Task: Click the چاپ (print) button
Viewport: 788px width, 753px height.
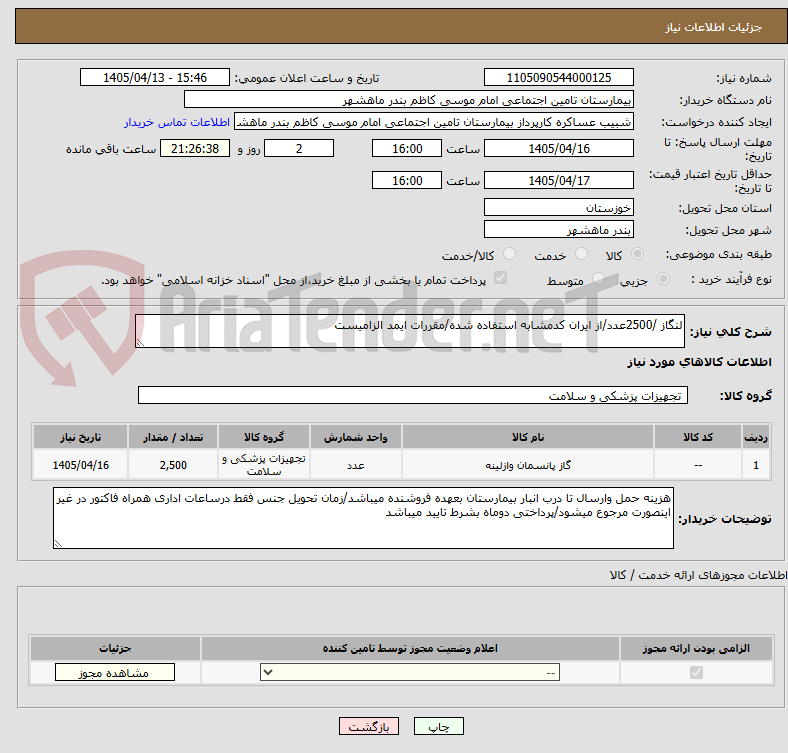Action: [x=438, y=726]
